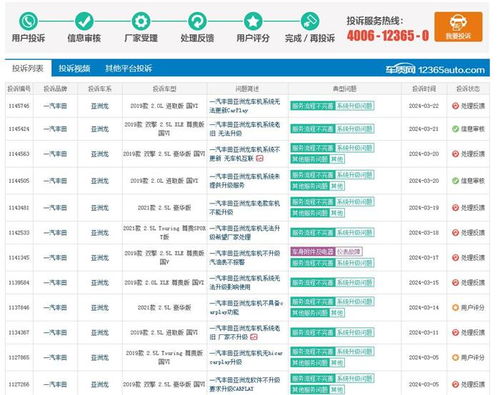Click complaint number 1145746
Image resolution: width=500 pixels, height=395 pixels.
click(19, 106)
